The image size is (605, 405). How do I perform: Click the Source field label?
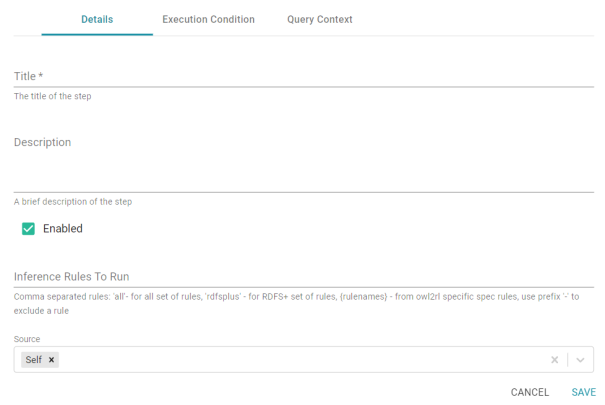(x=27, y=339)
